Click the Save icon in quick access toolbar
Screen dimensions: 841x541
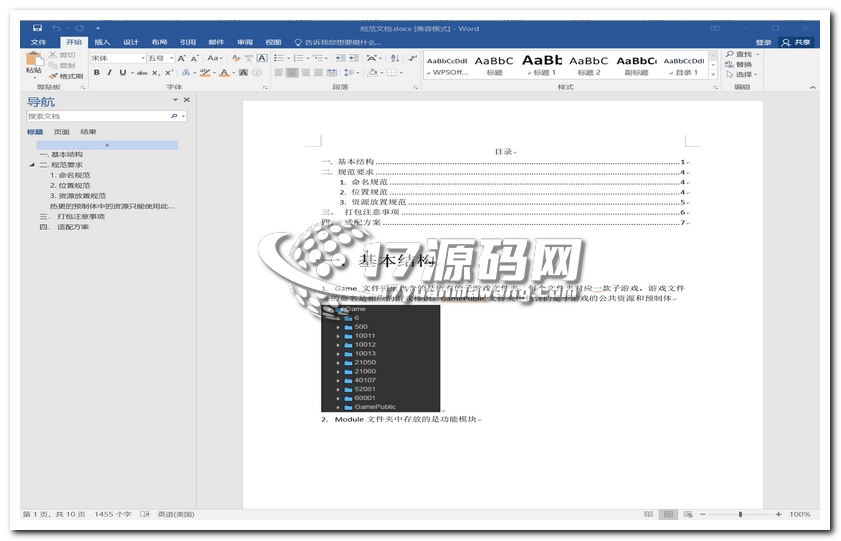point(38,28)
